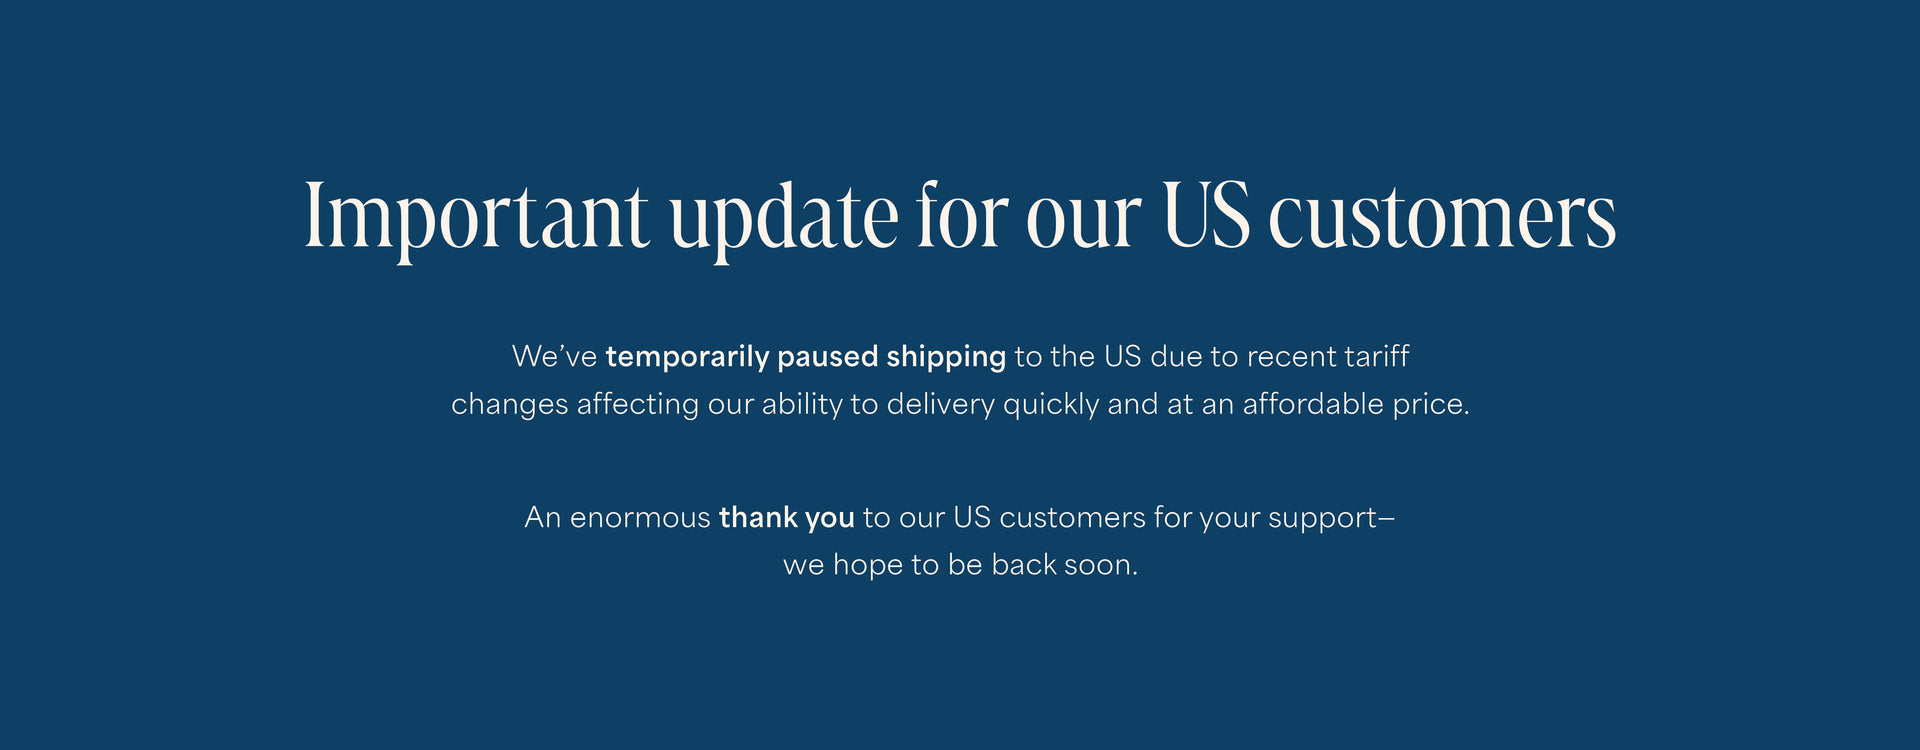
Task: Click "US" in the large heading
Action: 1206,216
